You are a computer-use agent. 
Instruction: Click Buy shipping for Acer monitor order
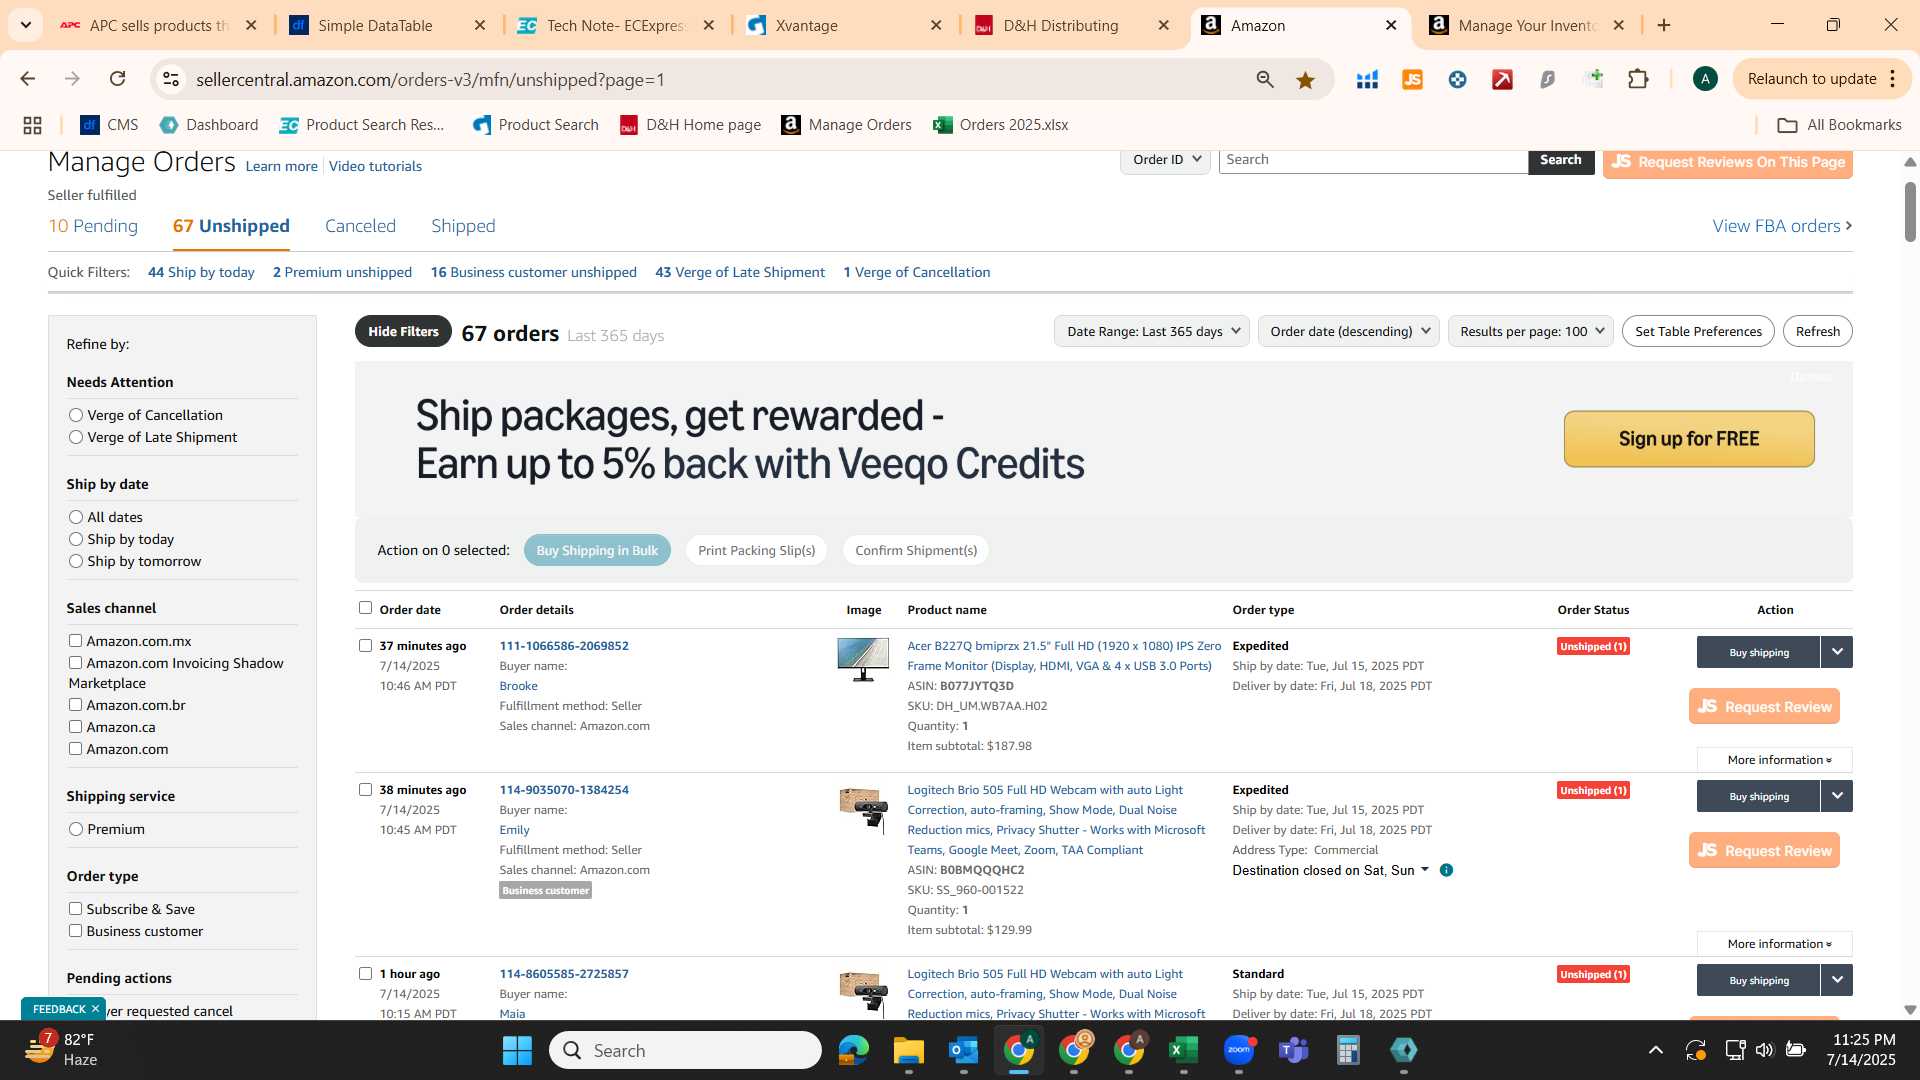point(1758,652)
